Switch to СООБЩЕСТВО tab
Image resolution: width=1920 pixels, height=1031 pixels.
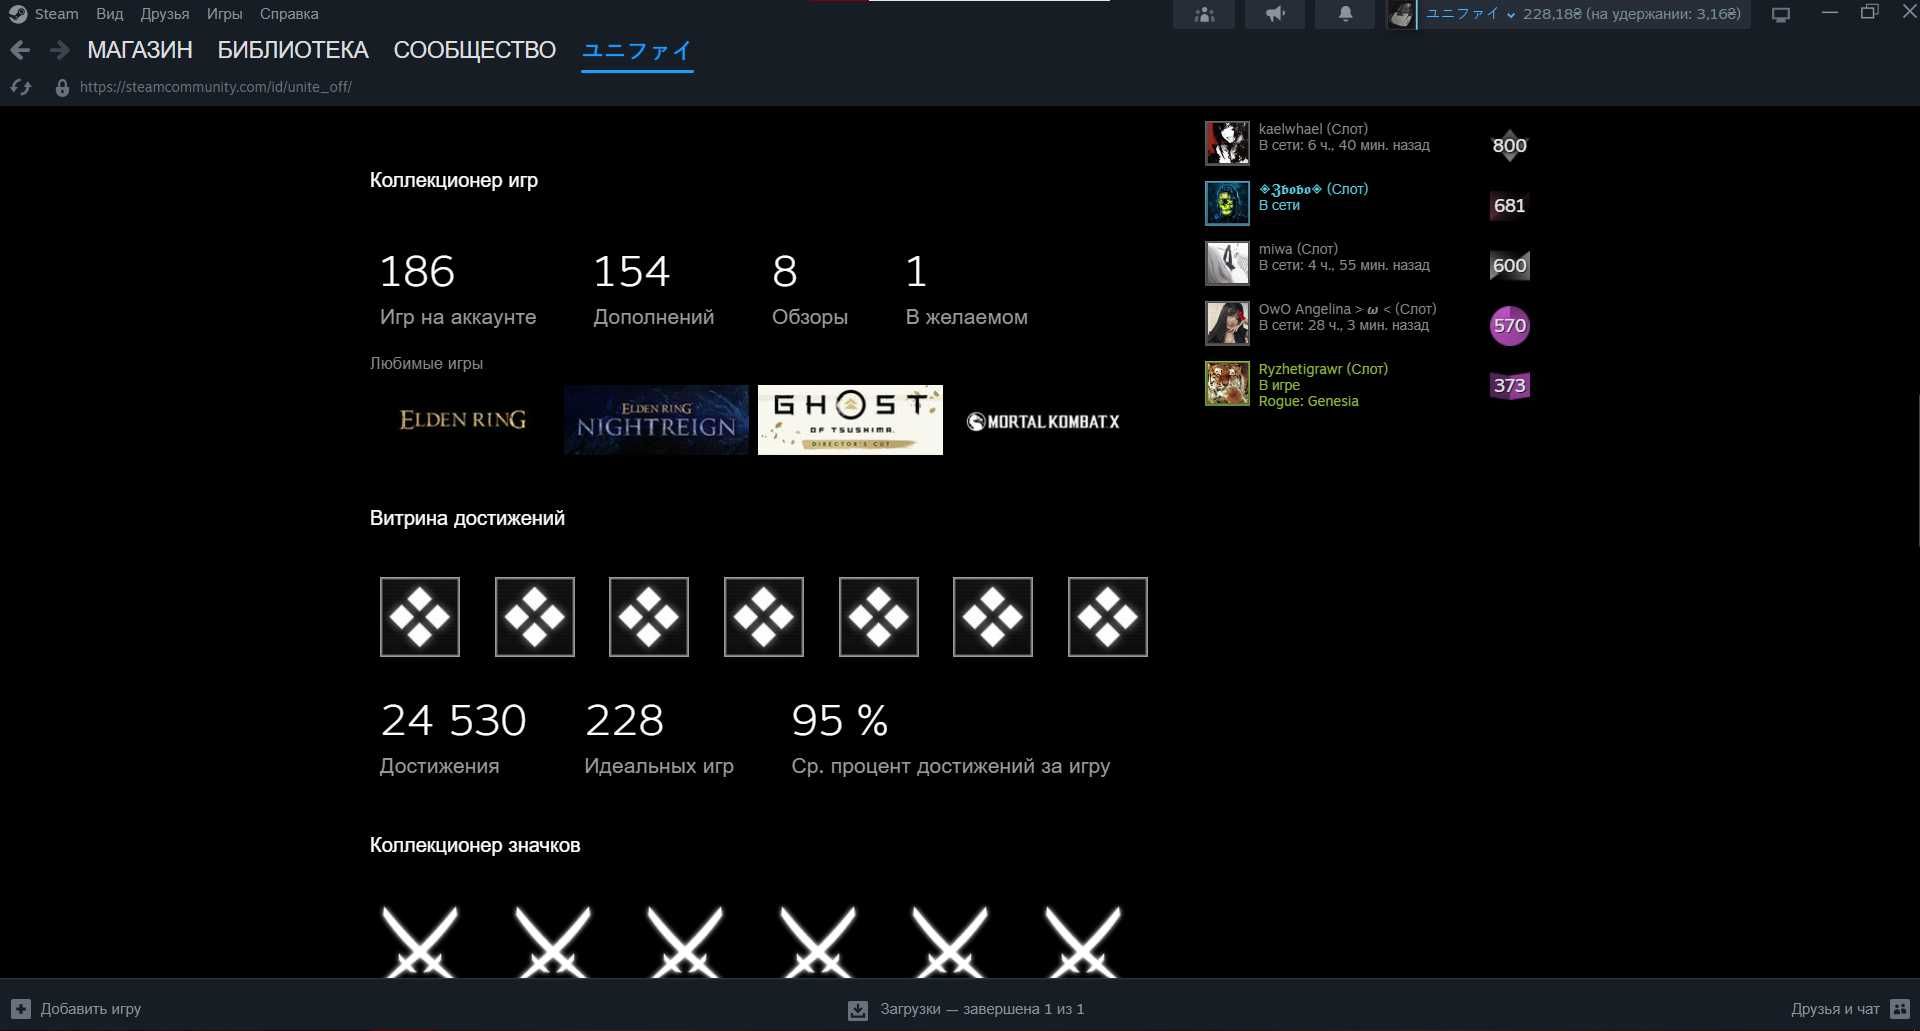[475, 50]
